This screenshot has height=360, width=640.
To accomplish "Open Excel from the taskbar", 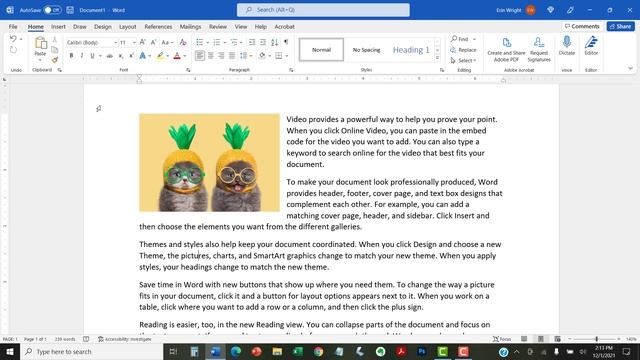I will tap(298, 351).
